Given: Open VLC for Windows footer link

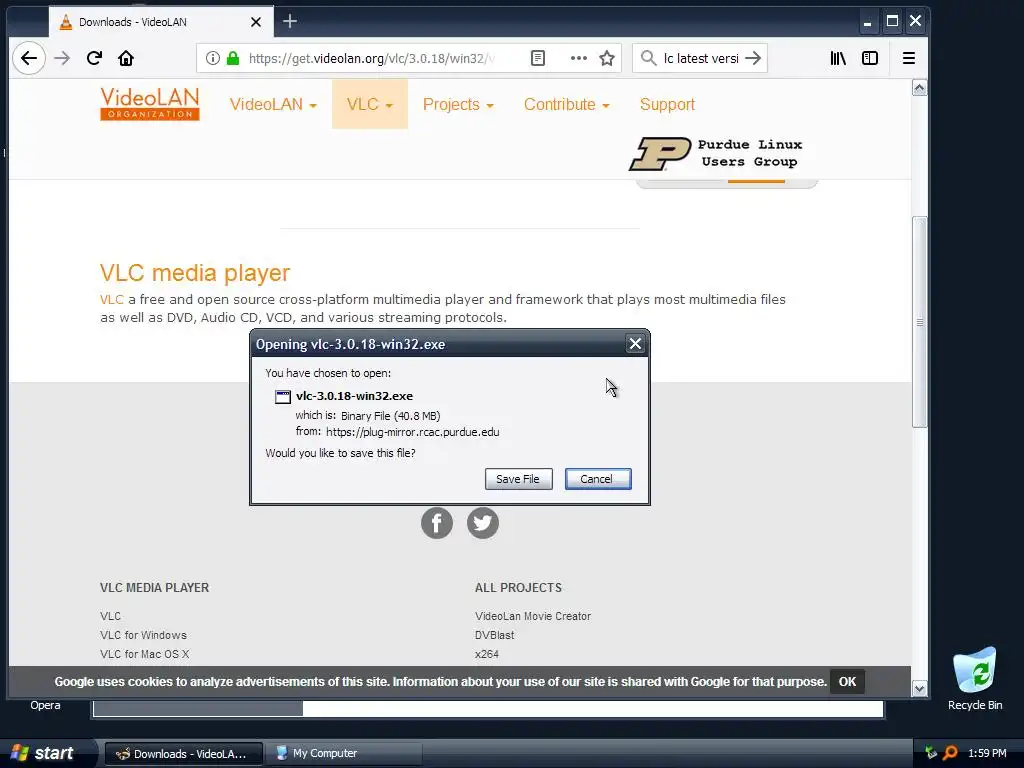Looking at the screenshot, I should click(143, 635).
